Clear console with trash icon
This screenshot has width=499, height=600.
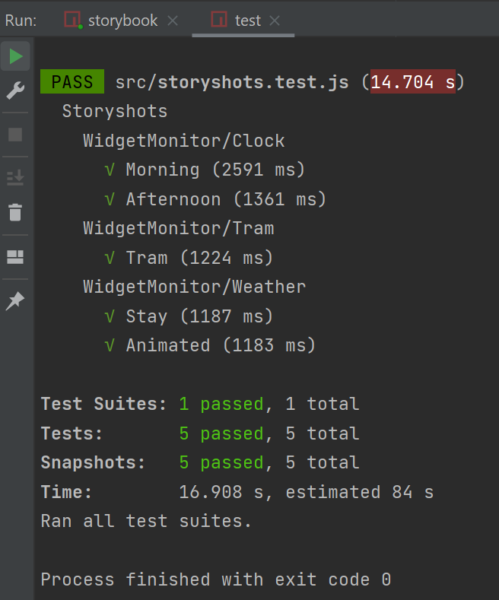tap(15, 212)
